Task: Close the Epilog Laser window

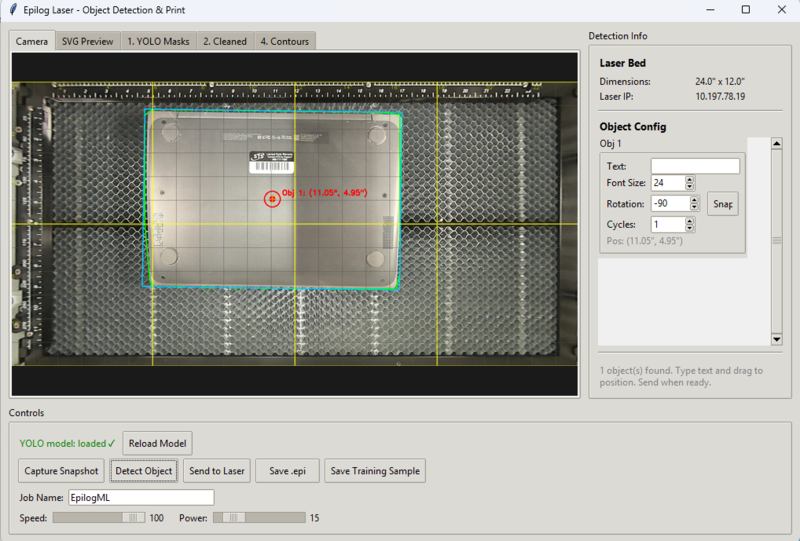Action: [782, 10]
